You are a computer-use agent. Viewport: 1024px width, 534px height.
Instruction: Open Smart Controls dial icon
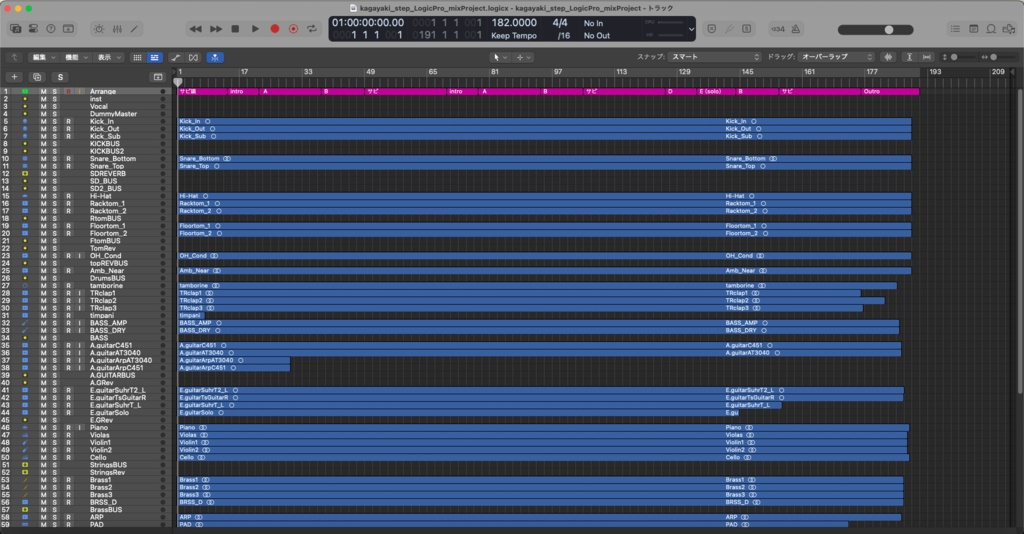pos(99,29)
